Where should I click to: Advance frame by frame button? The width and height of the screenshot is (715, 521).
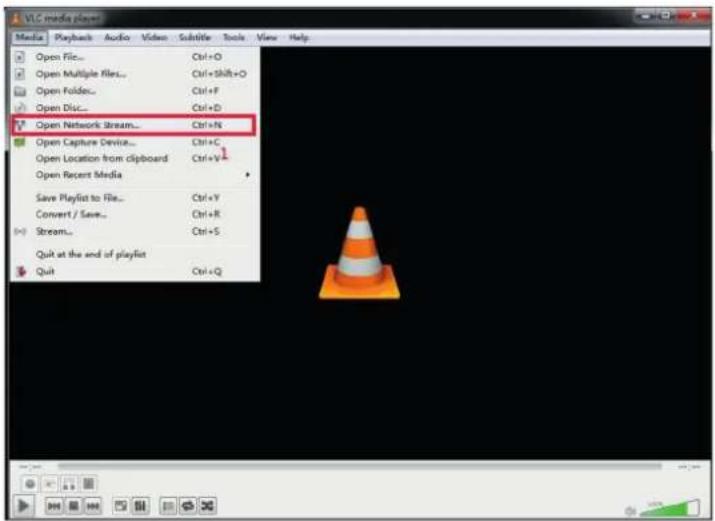[x=88, y=484]
